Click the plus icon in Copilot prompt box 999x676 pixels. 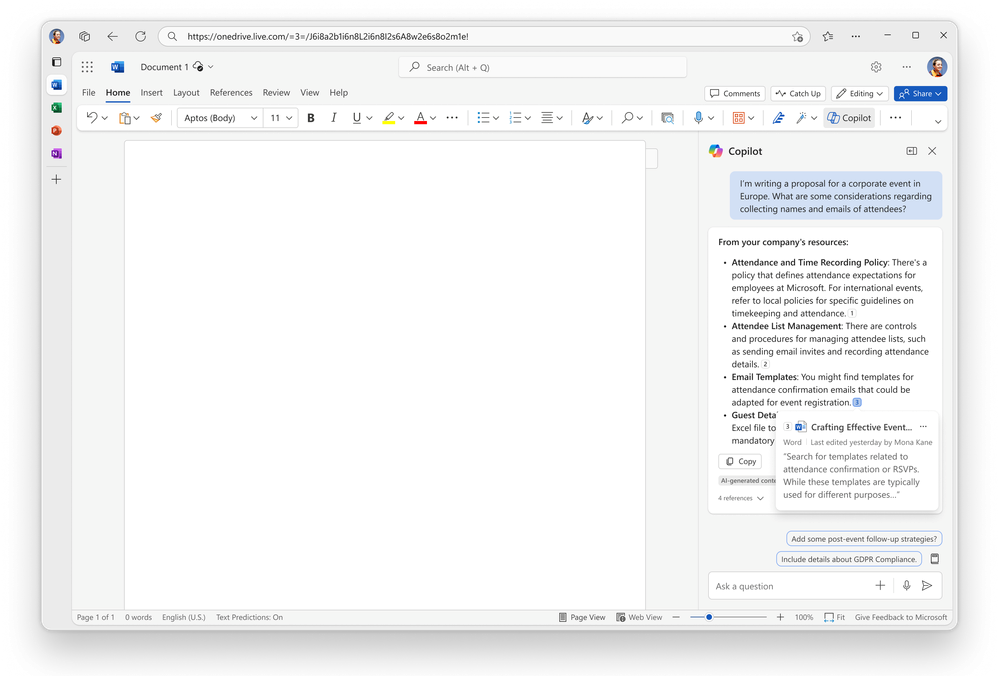(x=880, y=586)
